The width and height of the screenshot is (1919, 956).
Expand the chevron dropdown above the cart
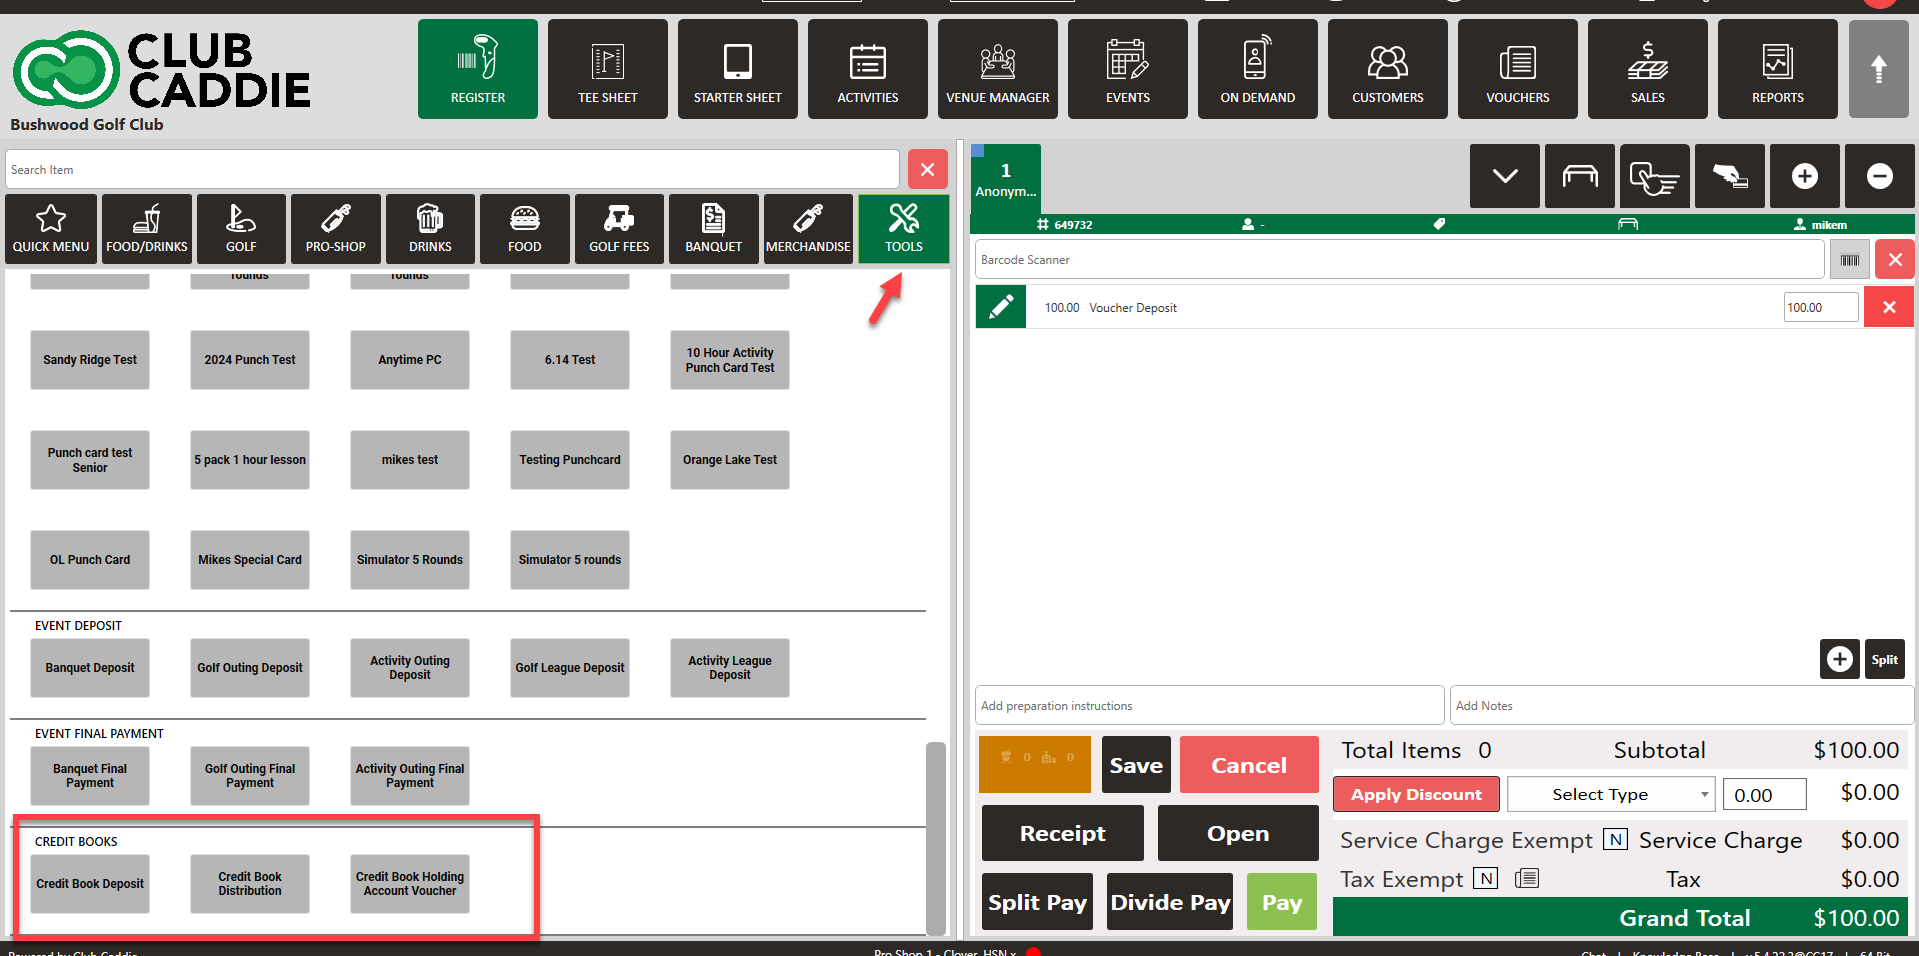[1504, 176]
